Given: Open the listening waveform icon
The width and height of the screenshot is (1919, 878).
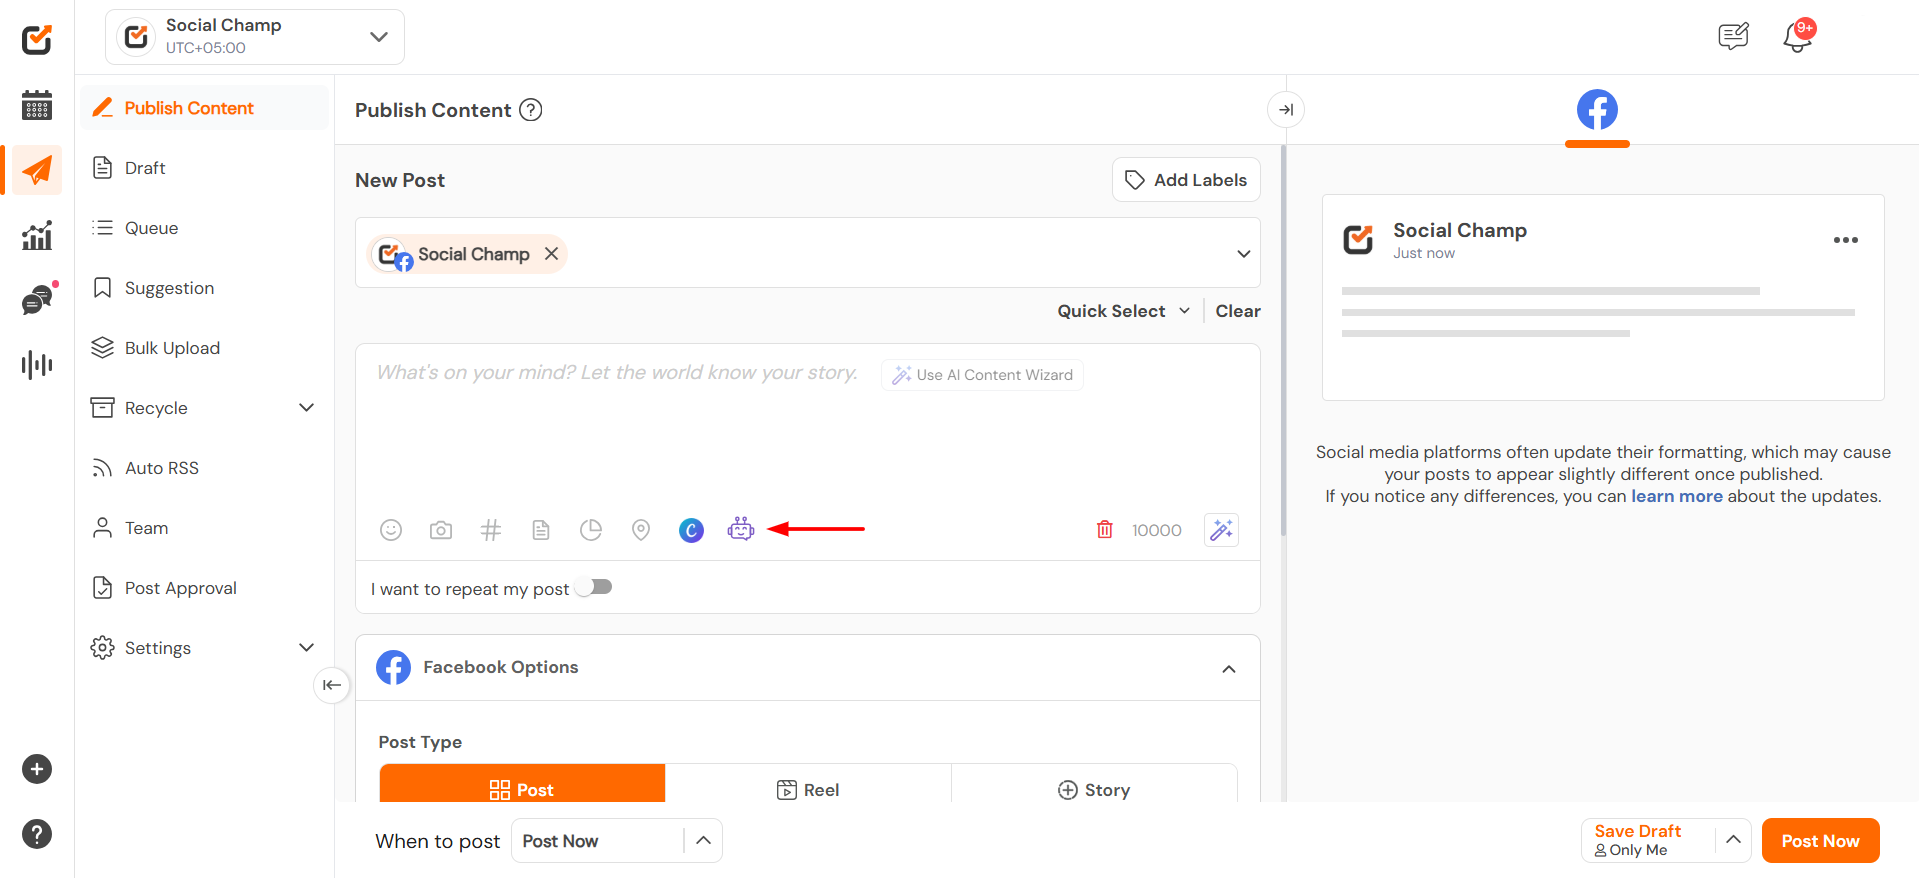Looking at the screenshot, I should tap(37, 364).
